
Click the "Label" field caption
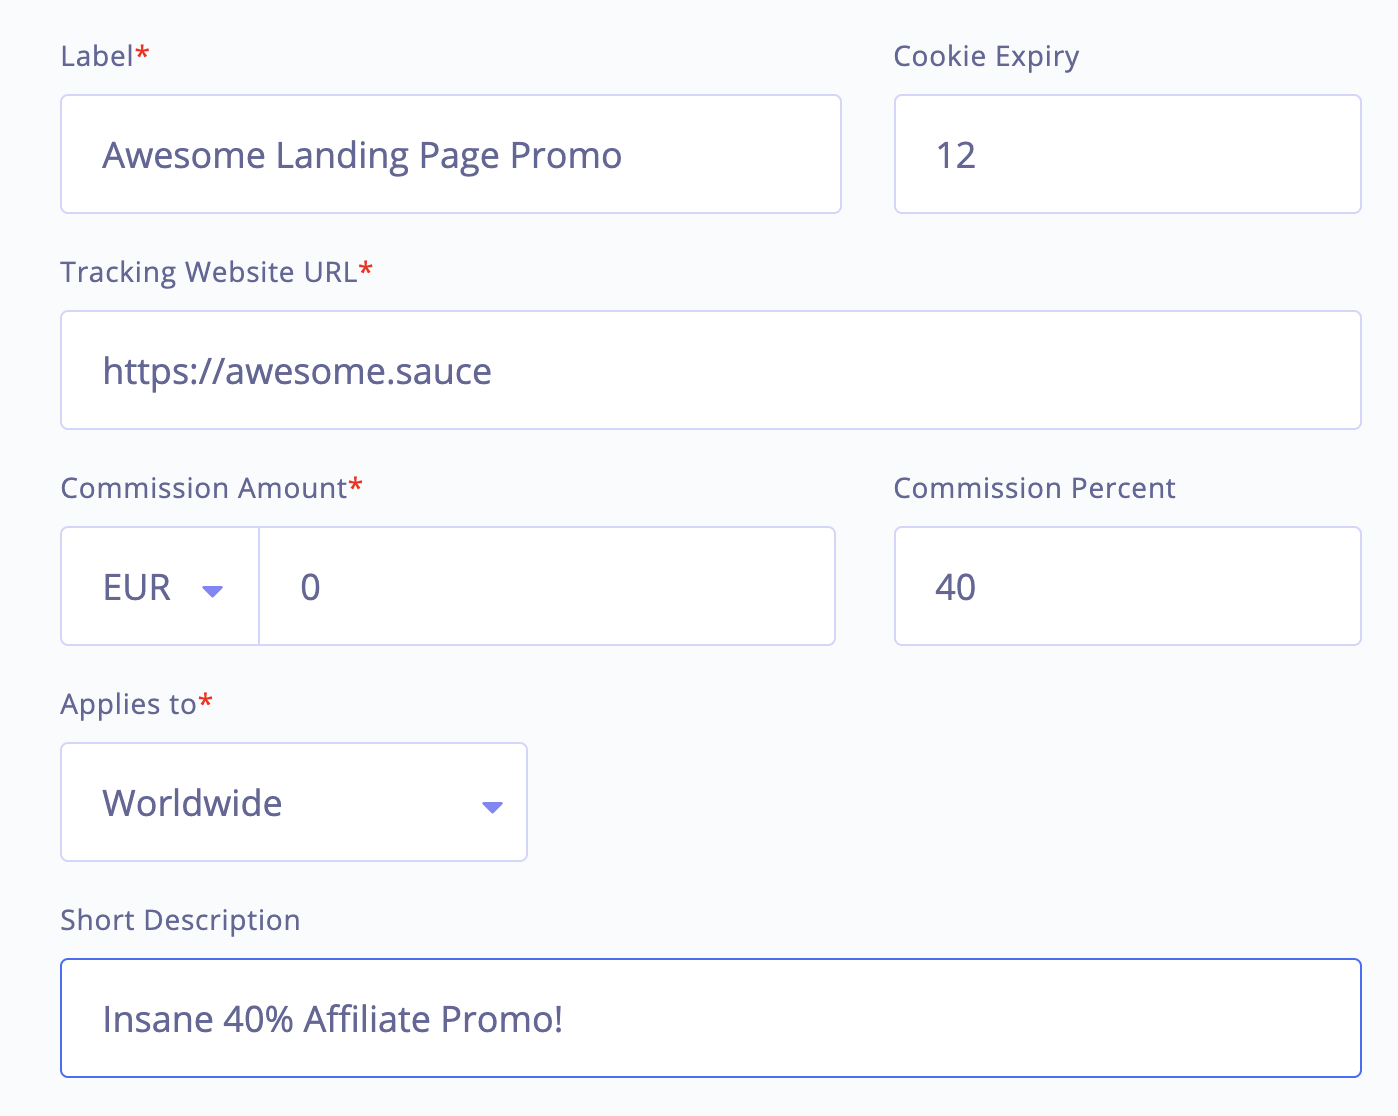click(x=97, y=56)
